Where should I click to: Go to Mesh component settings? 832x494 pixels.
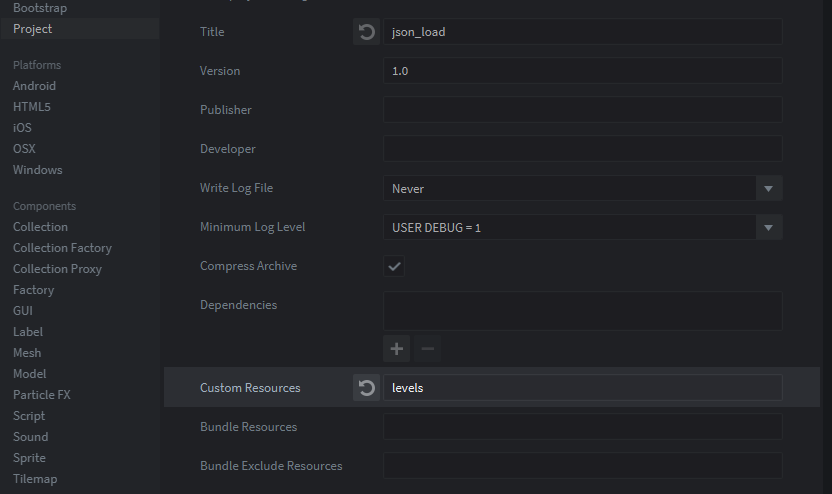coord(27,353)
